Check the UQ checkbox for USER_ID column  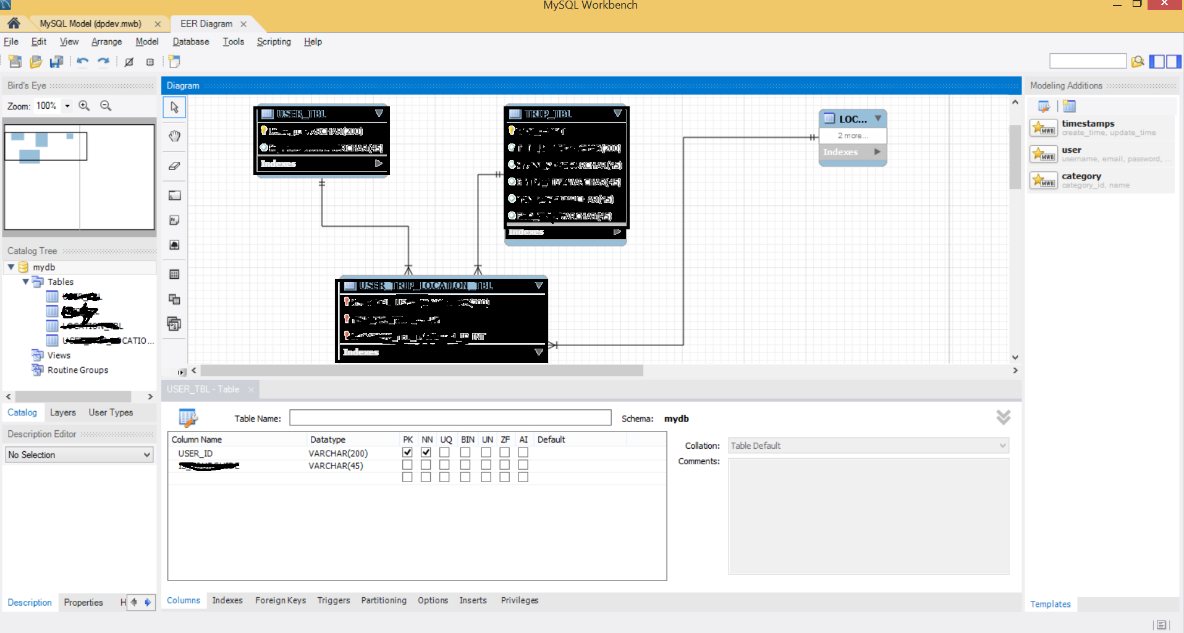445,452
